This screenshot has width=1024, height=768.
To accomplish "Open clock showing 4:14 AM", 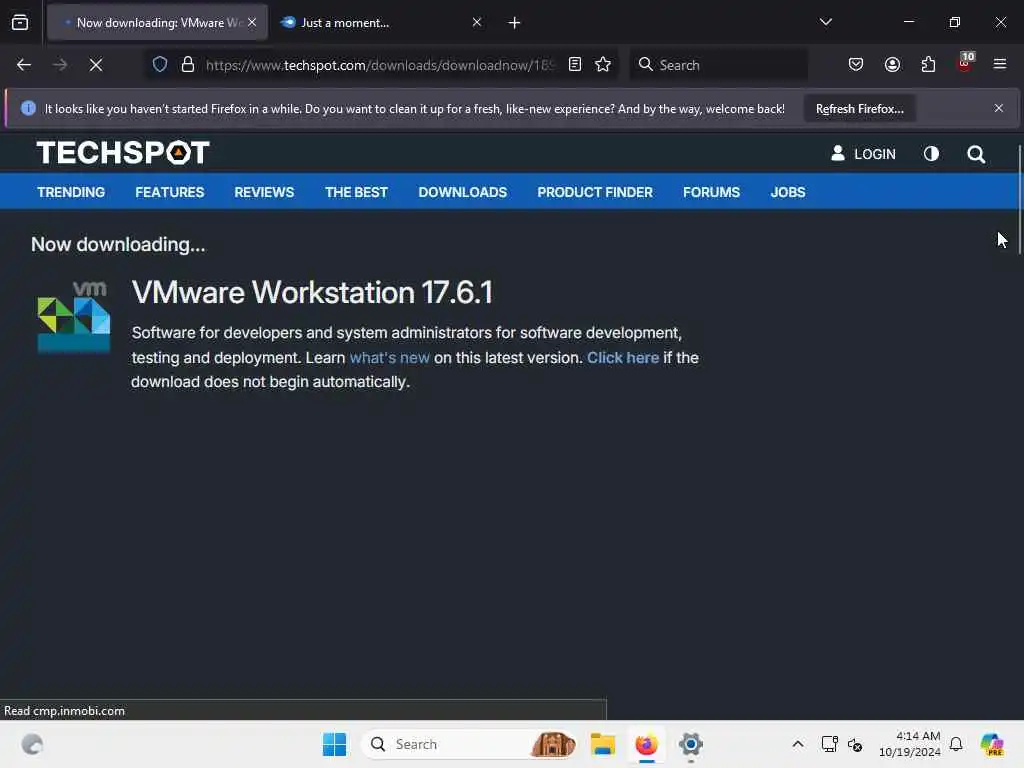I will [x=910, y=744].
